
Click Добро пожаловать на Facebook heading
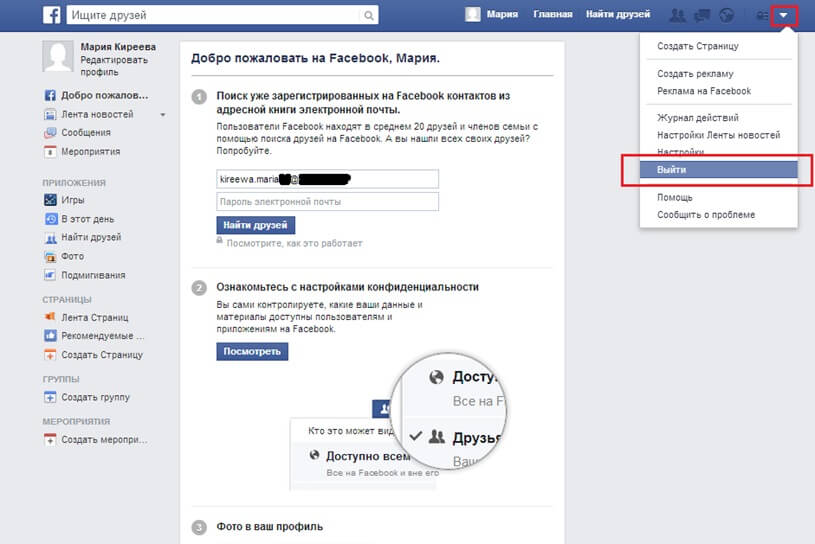click(315, 58)
